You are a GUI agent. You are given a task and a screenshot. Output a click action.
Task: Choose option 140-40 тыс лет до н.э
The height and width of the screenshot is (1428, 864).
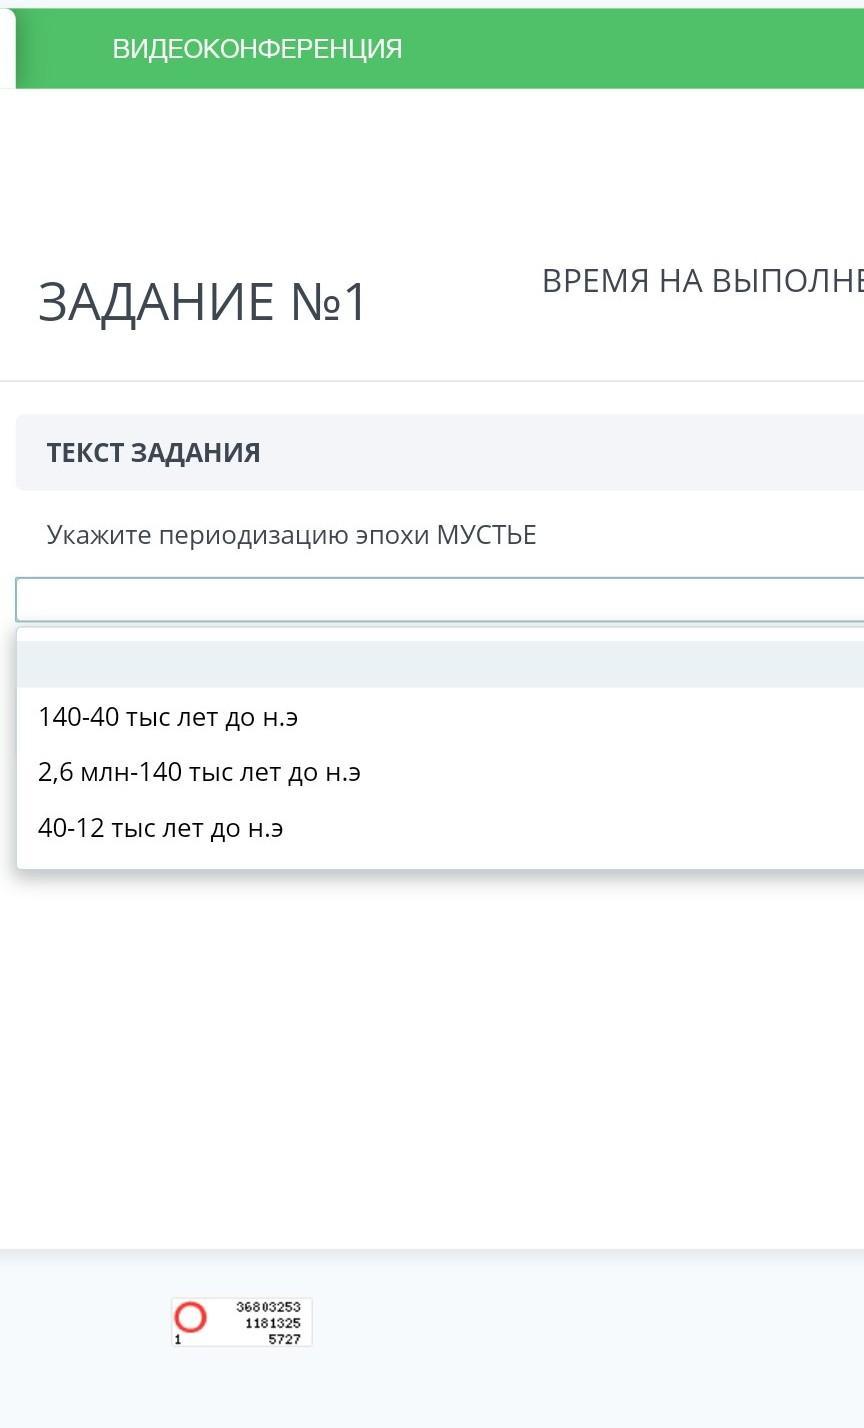168,717
